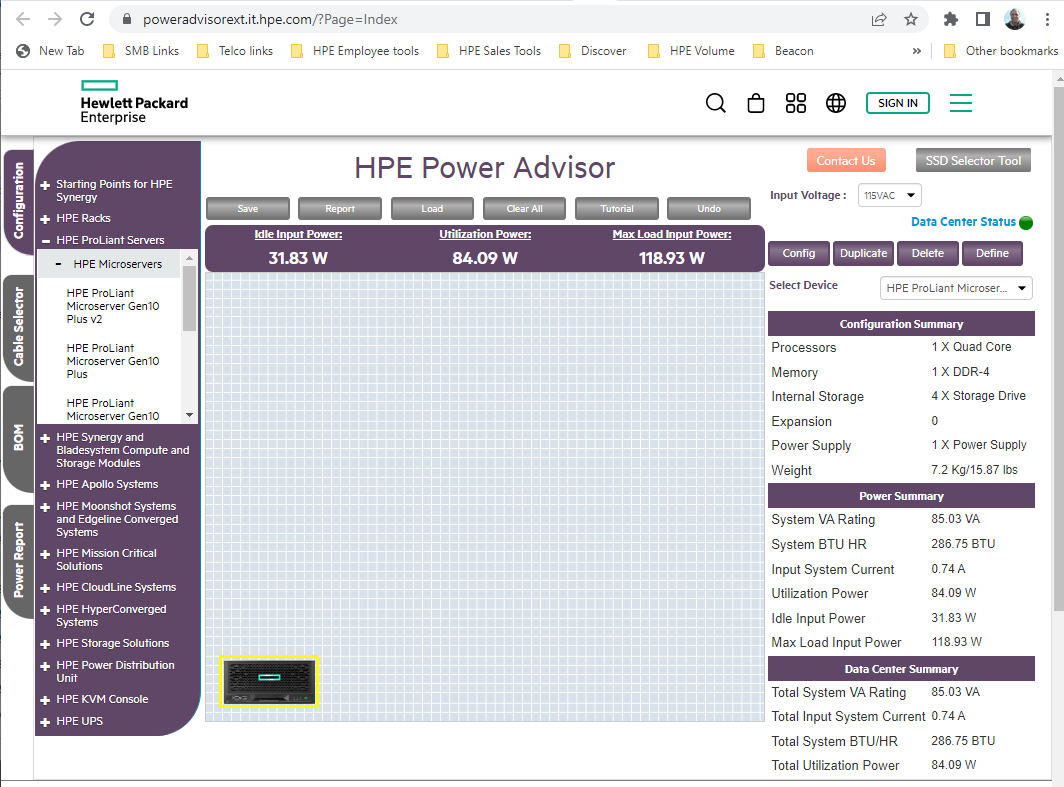Open the shopping bag cart icon
The height and width of the screenshot is (787, 1064).
[x=755, y=103]
